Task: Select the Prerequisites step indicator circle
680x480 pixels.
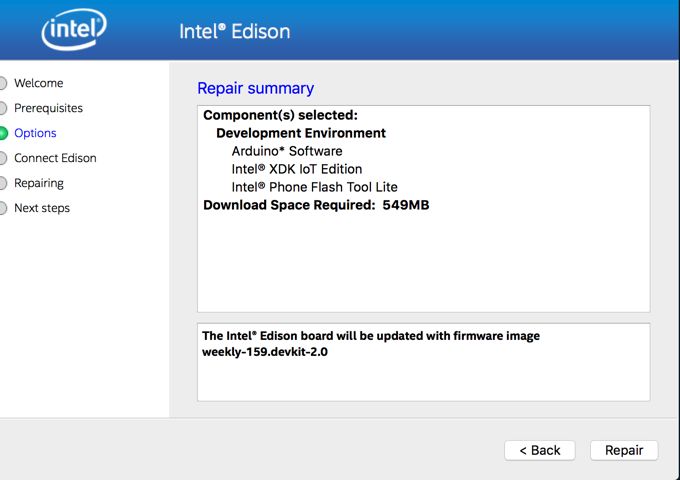Action: [3, 108]
